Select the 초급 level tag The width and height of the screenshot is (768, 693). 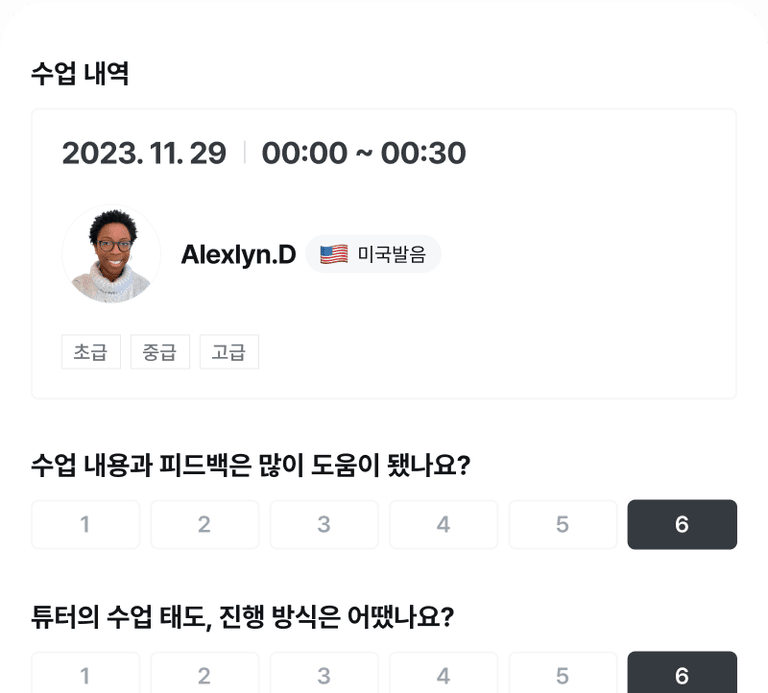91,352
